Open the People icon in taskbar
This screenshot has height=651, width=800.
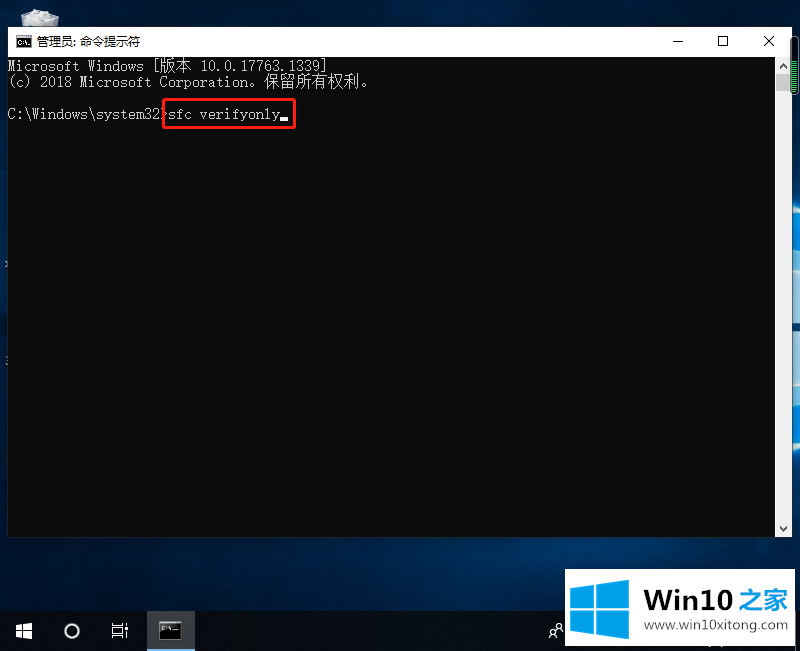pos(555,631)
